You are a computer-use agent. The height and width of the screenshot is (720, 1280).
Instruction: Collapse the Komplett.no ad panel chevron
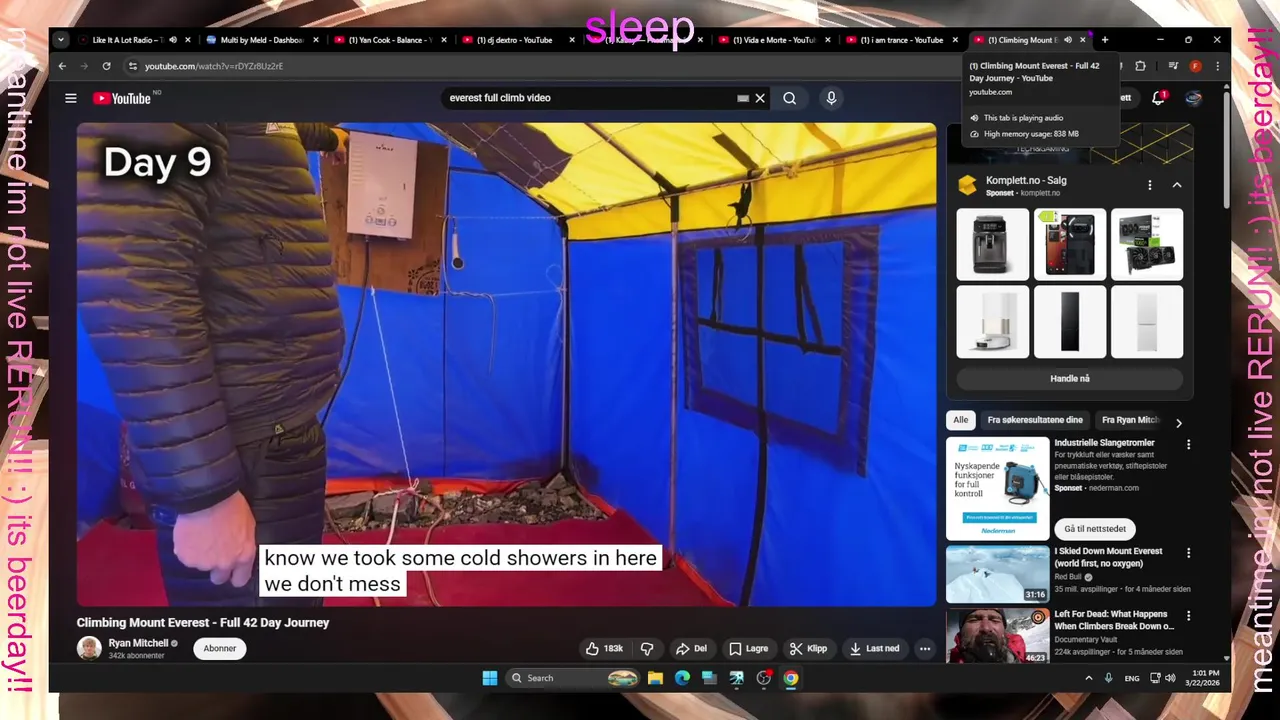coord(1177,185)
